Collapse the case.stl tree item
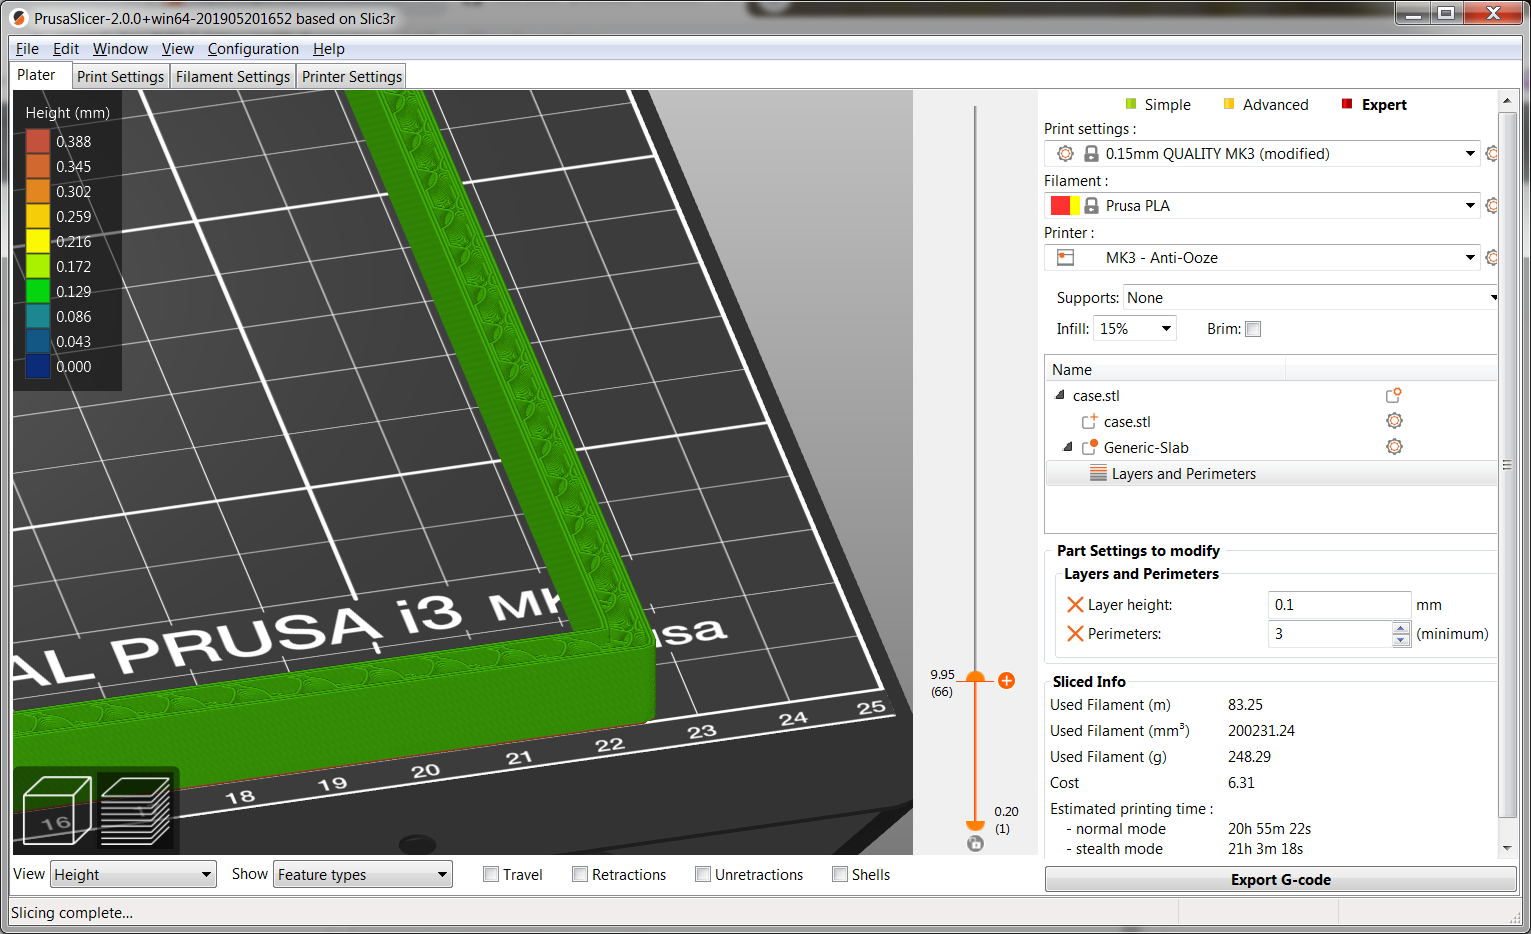The height and width of the screenshot is (934, 1531). 1059,395
